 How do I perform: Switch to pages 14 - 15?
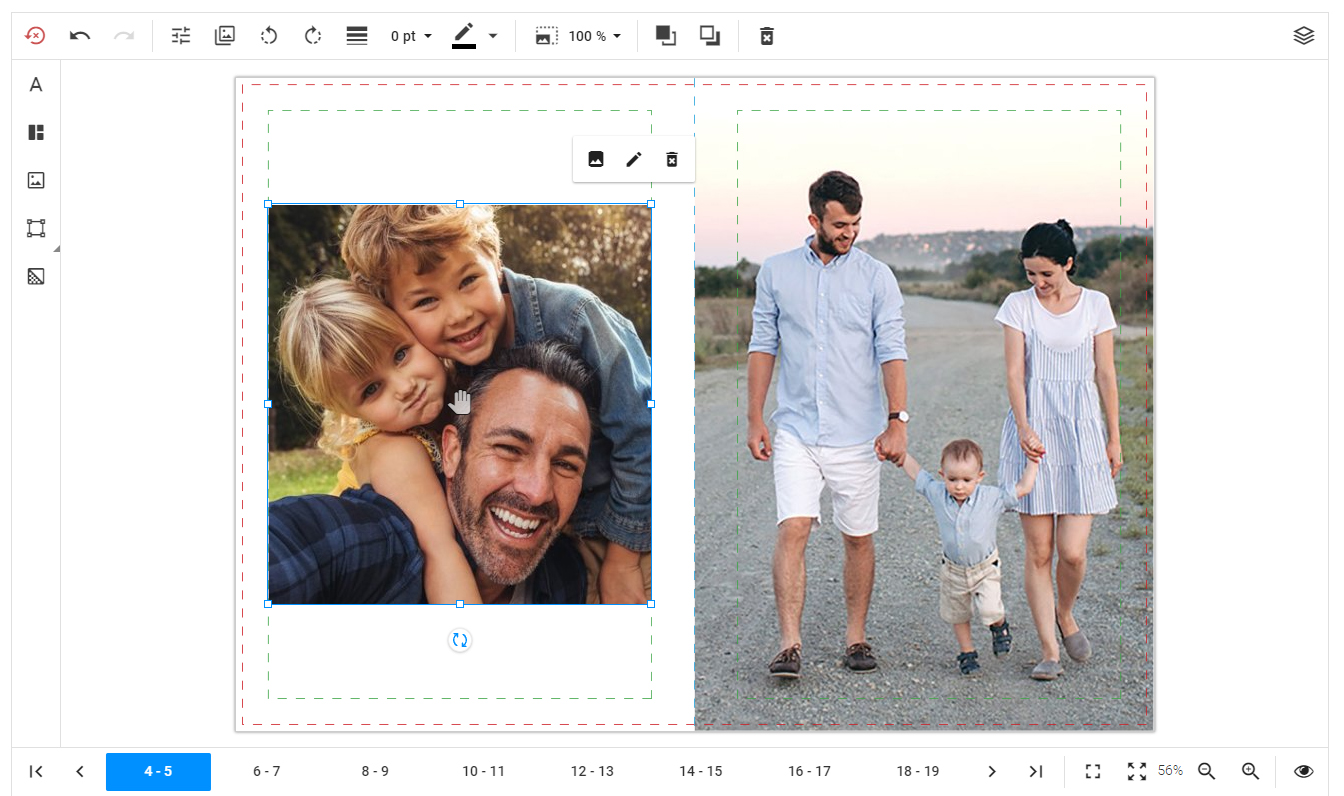tap(701, 771)
